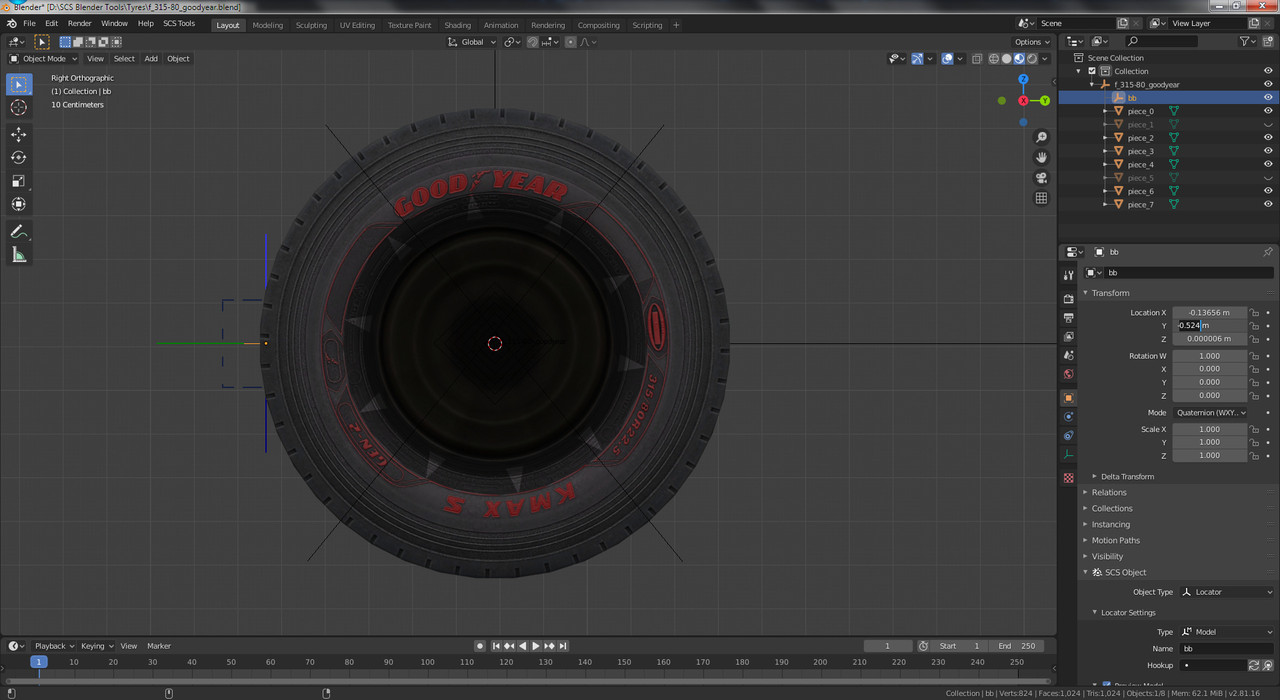
Task: Show hidden piece_1 via its visibility icon
Action: 1268,124
